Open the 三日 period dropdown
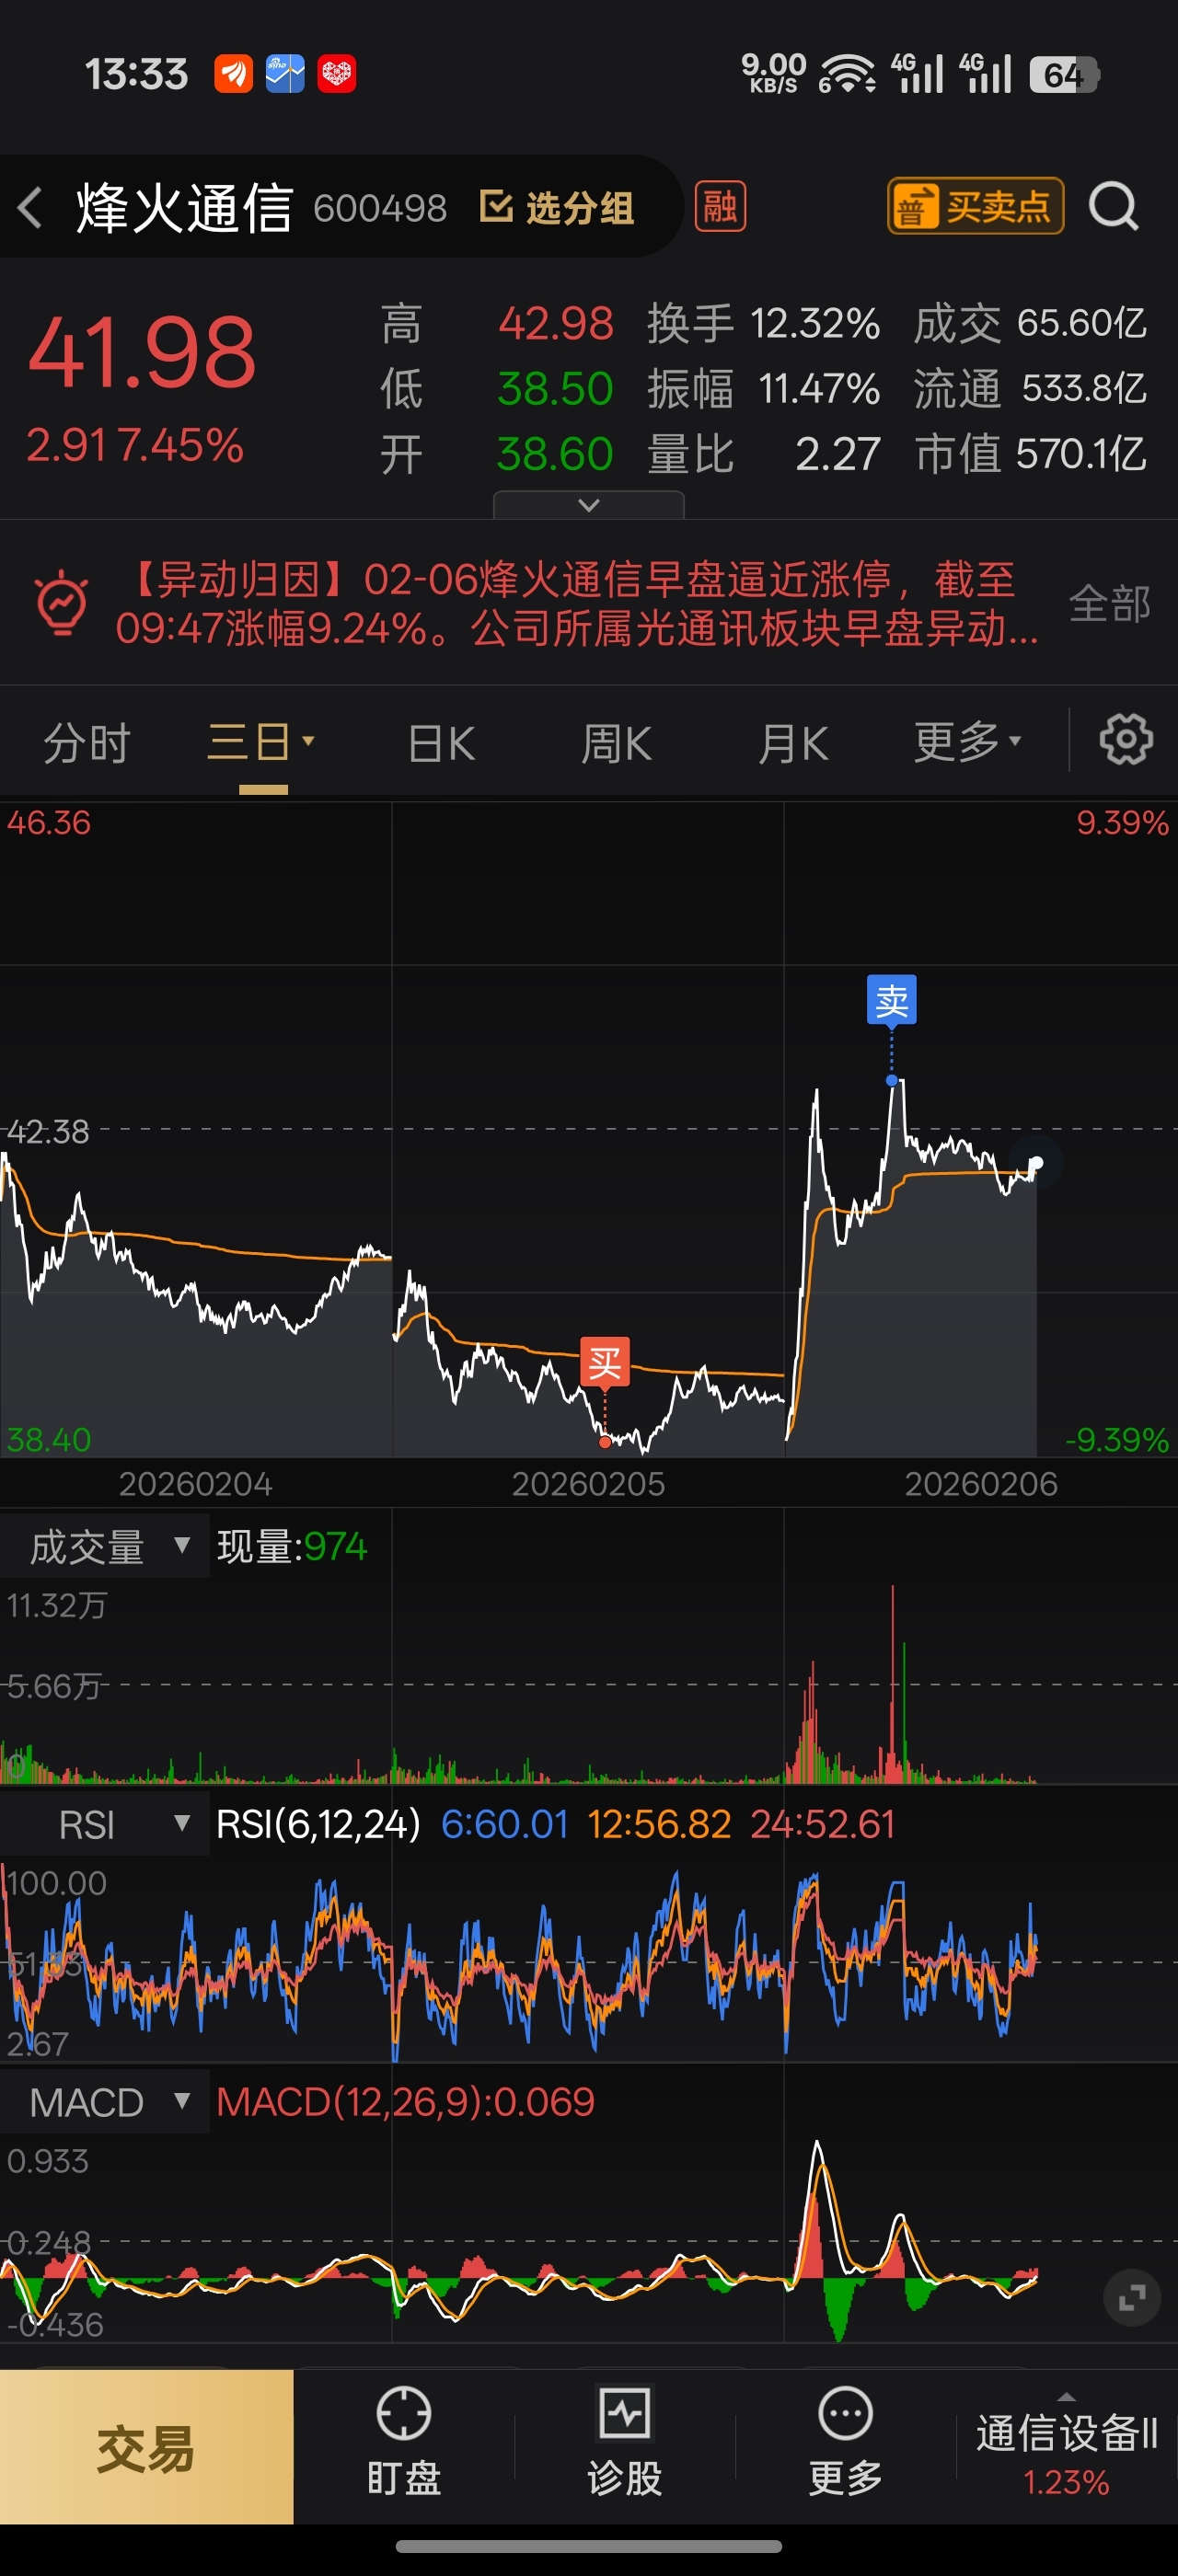This screenshot has height=2576, width=1178. pos(262,743)
